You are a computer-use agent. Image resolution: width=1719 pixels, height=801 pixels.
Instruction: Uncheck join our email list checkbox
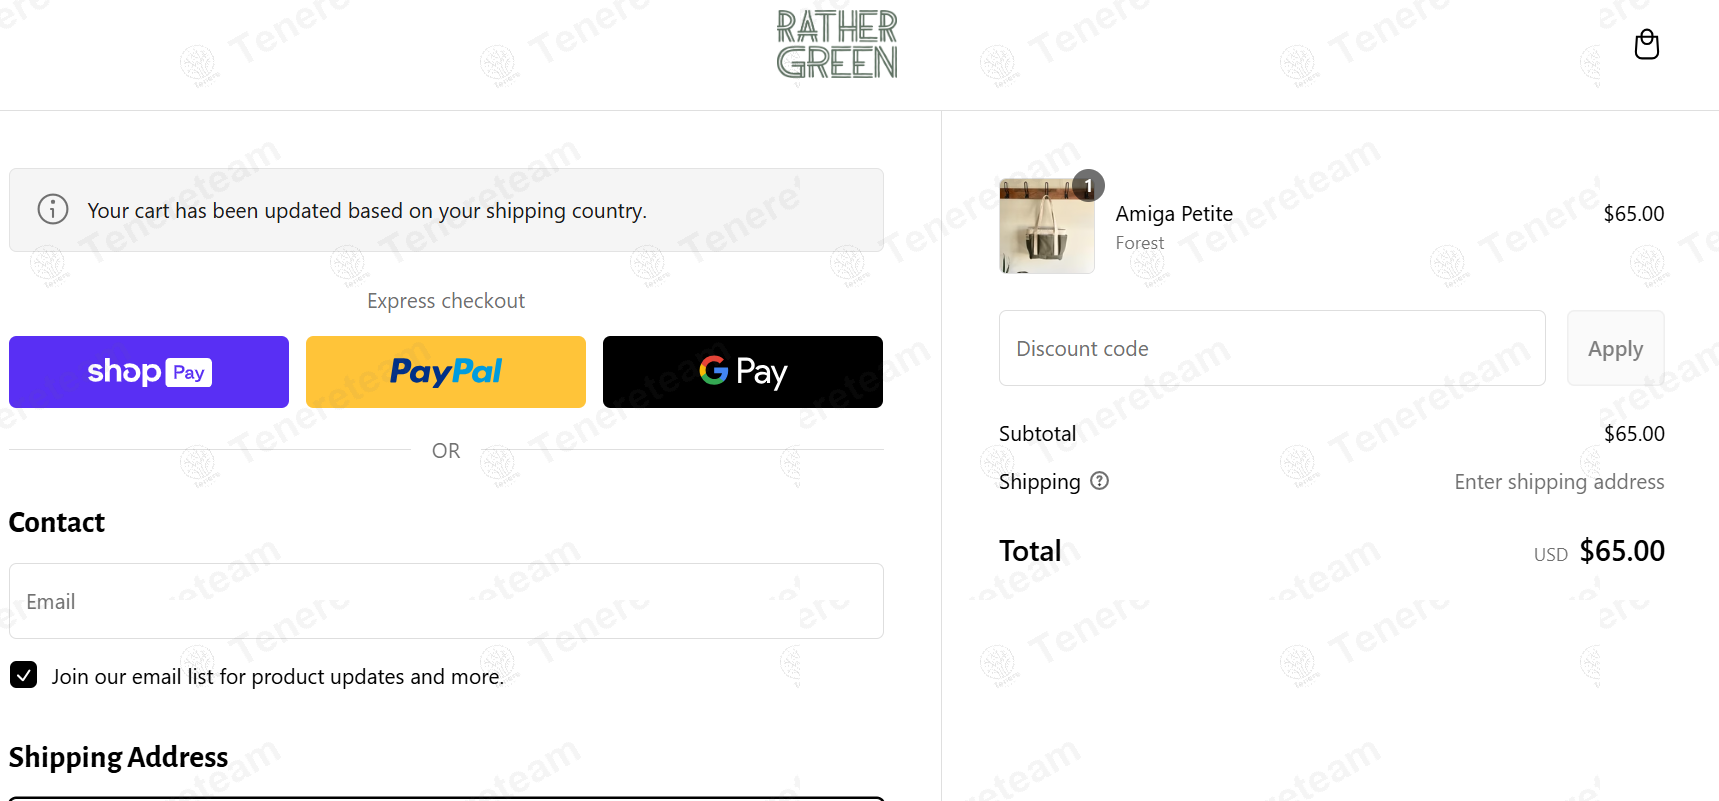[24, 675]
